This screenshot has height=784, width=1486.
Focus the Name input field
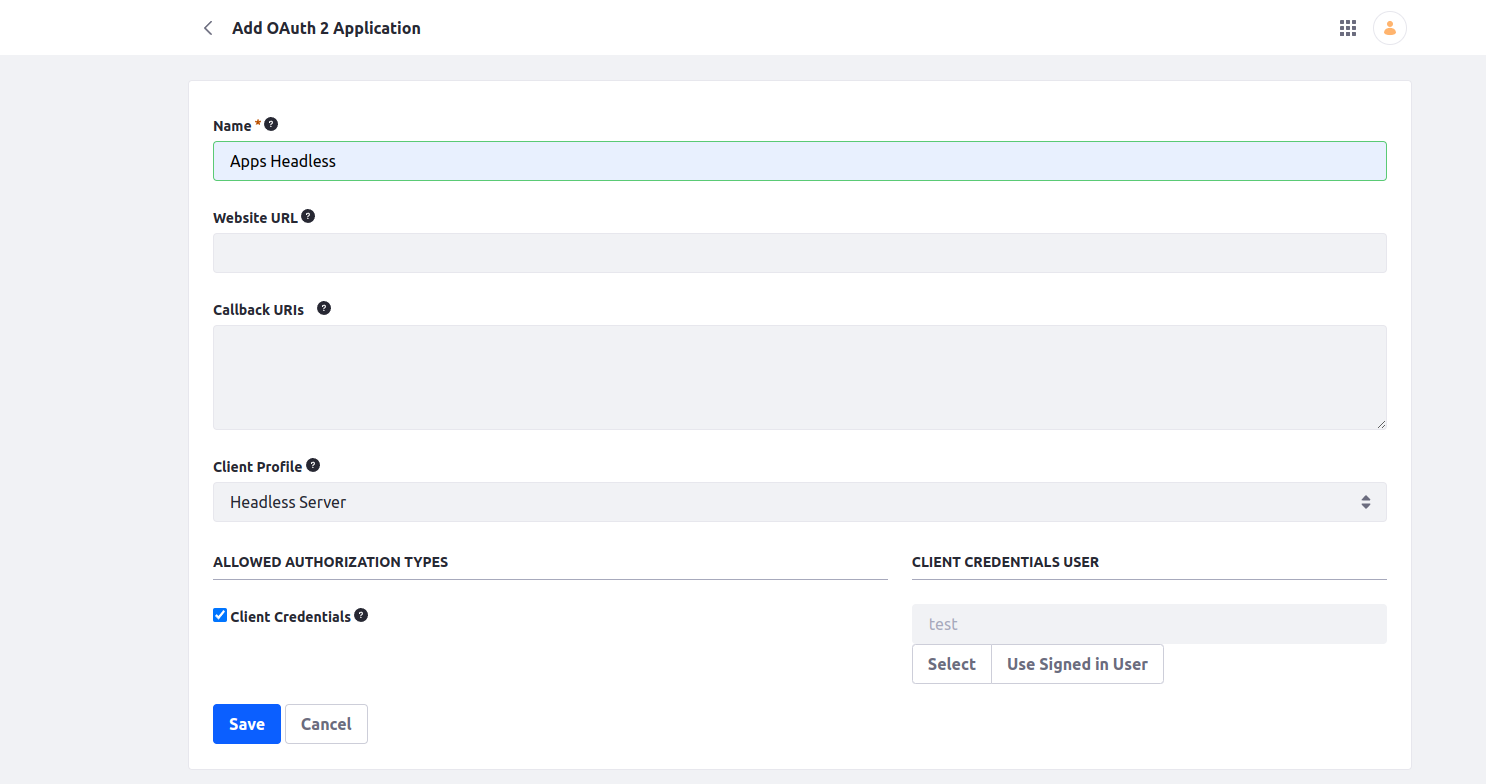click(800, 161)
